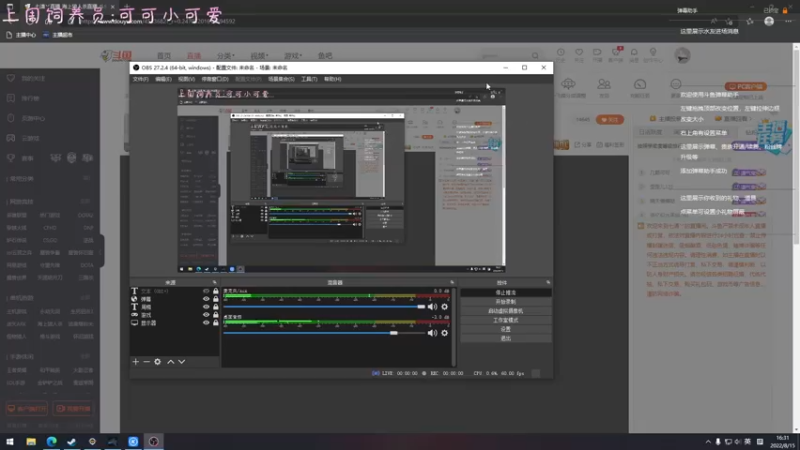
Task: Open the Douyu user avatar
Action: point(682,55)
